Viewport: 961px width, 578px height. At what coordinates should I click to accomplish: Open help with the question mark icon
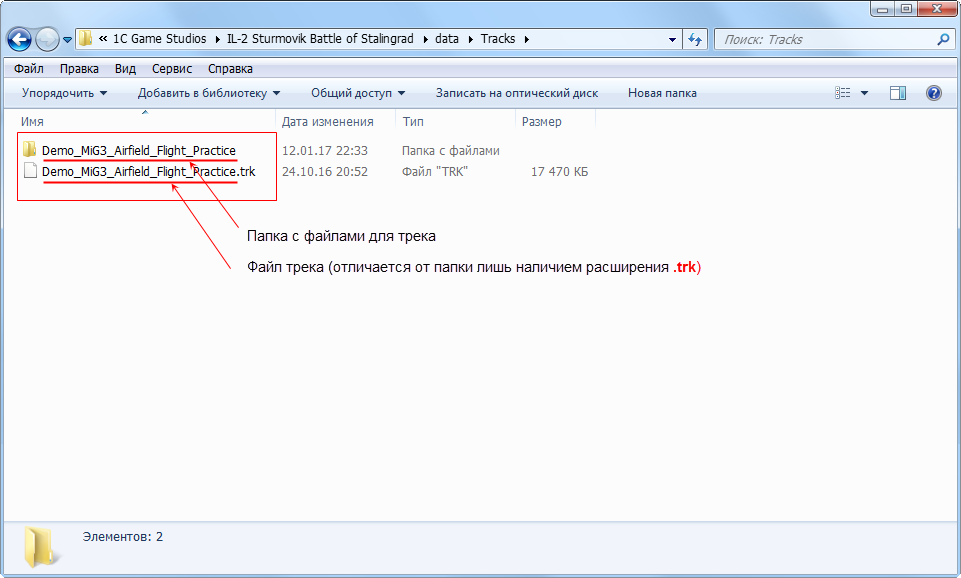pyautogui.click(x=933, y=93)
